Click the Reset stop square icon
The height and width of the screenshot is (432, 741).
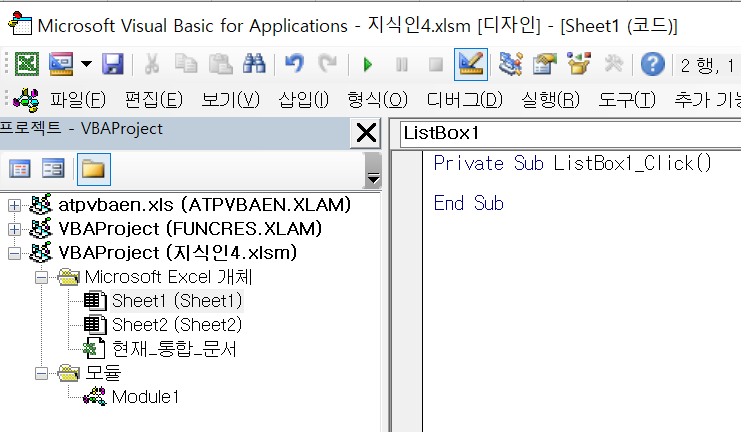(x=436, y=64)
